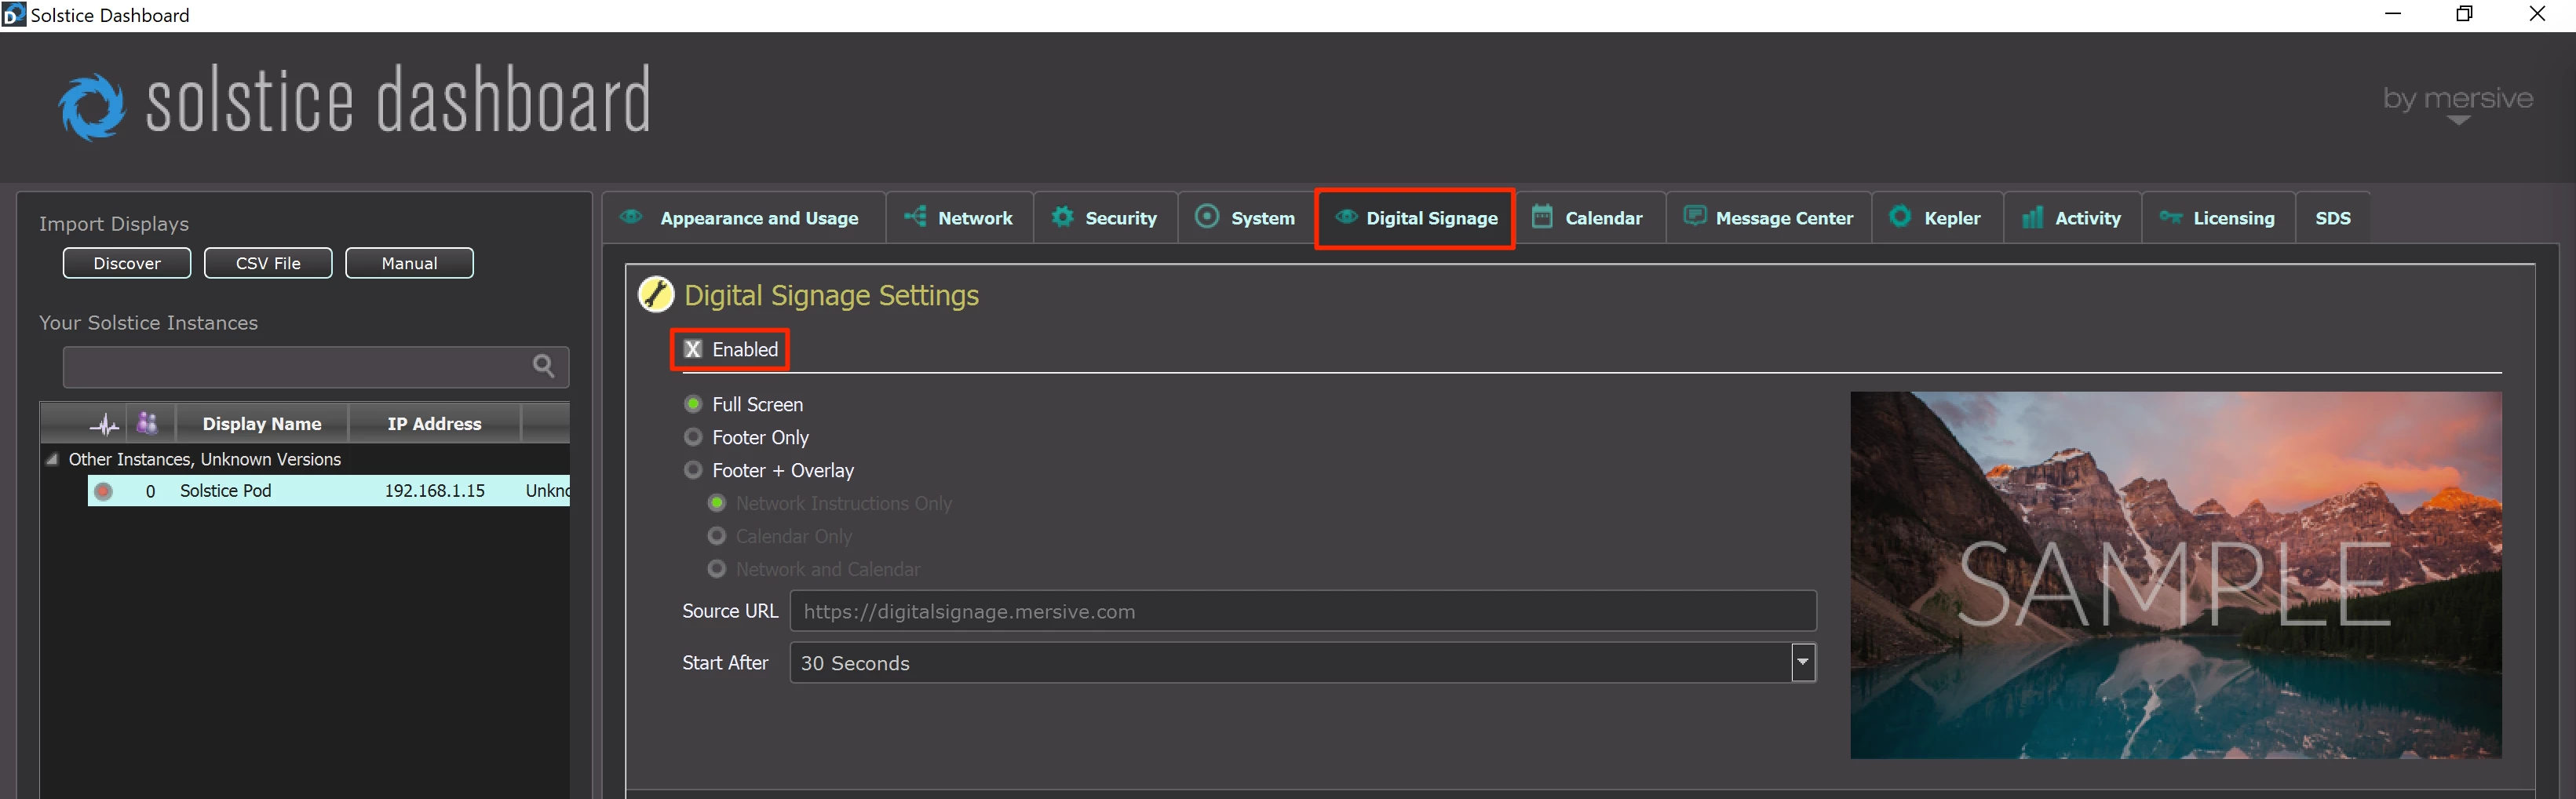Click the instance search input field
Screen dimensions: 2576x799
coord(316,367)
